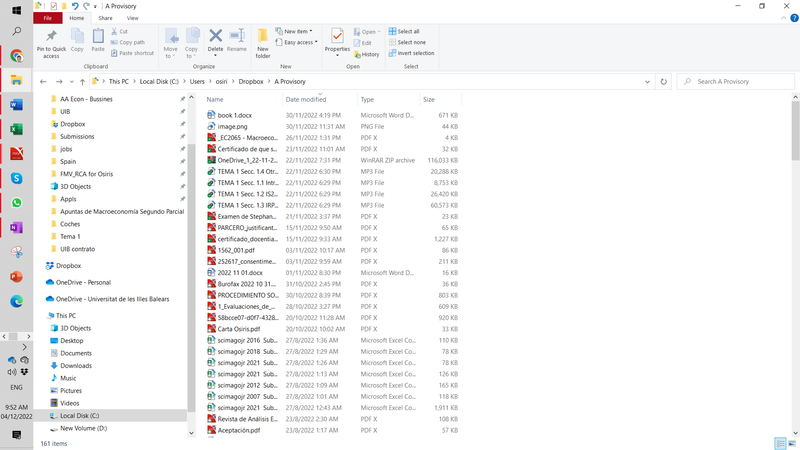The height and width of the screenshot is (450, 800).
Task: Click the red Delete icon
Action: click(x=215, y=38)
